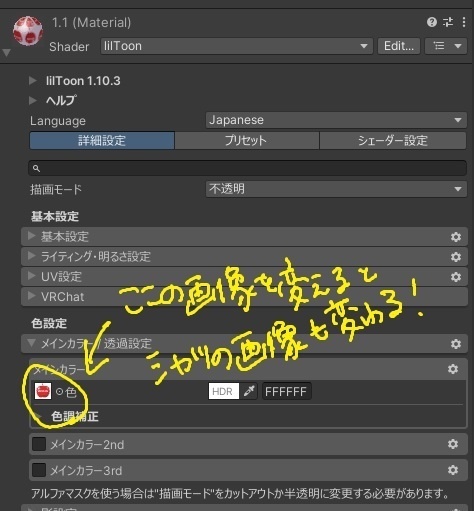This screenshot has height=511, width=474.
Task: Expand the 基本設定 foldout row
Action: (x=244, y=237)
